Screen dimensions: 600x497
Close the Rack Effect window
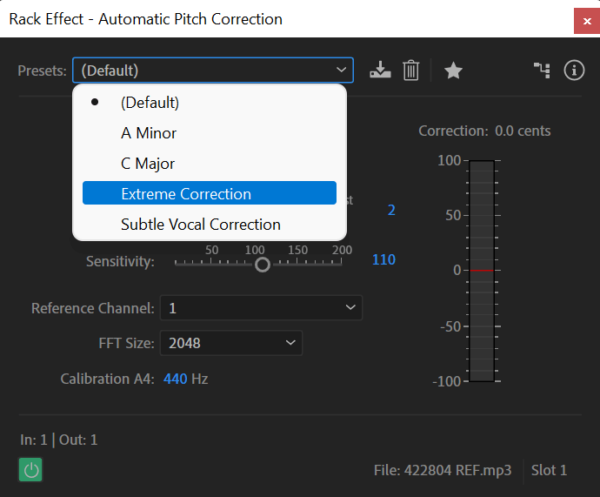point(587,21)
